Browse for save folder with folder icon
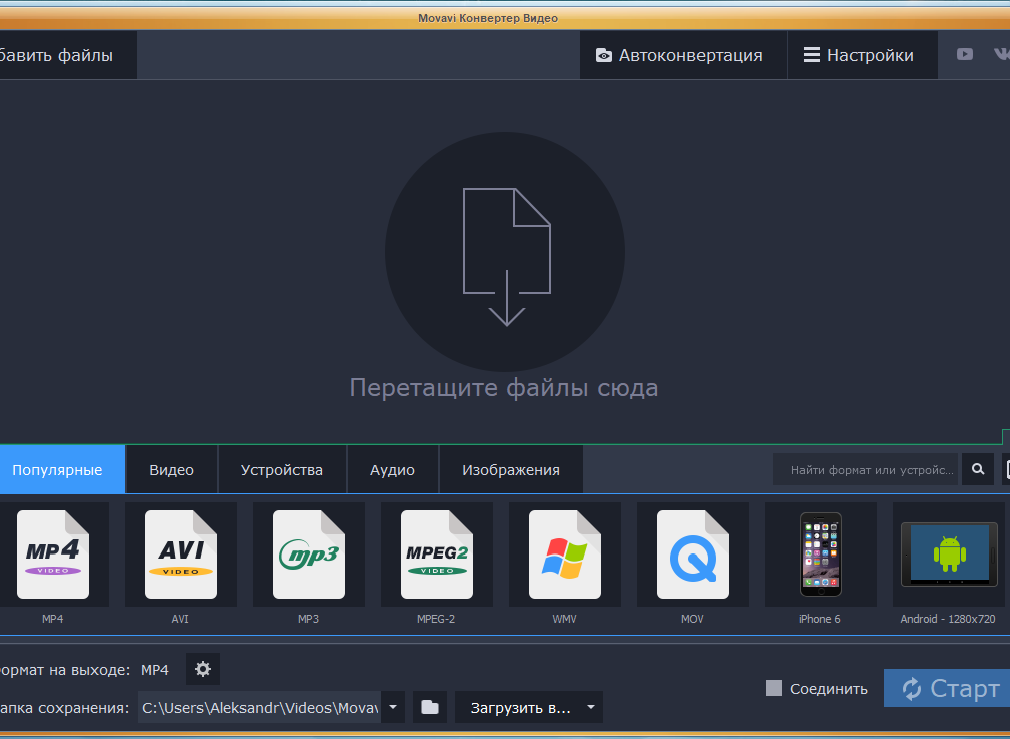 pos(430,707)
